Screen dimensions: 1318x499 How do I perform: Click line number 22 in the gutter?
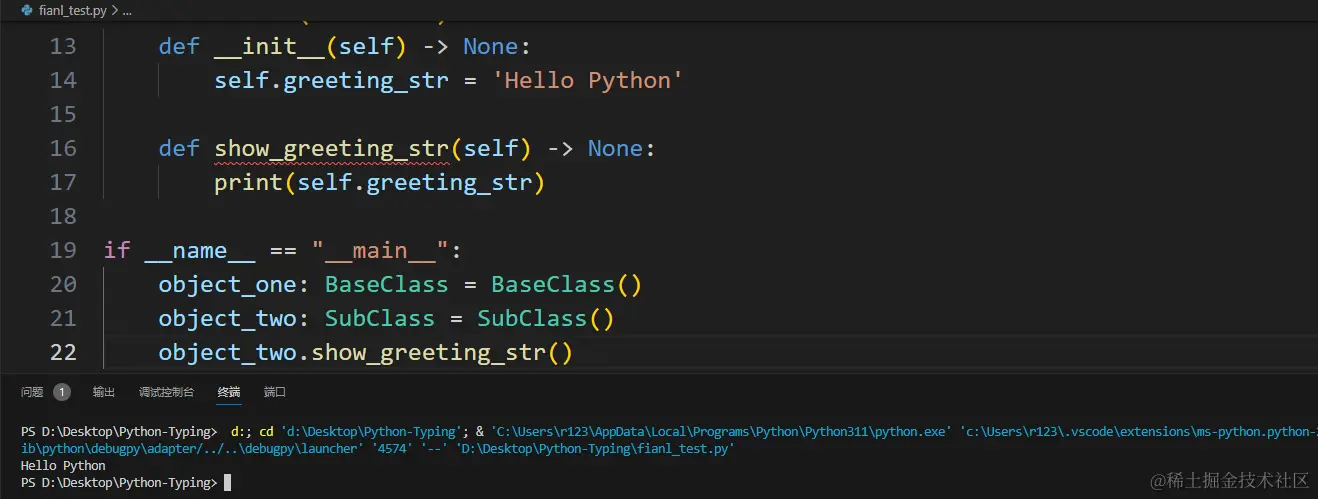(63, 352)
